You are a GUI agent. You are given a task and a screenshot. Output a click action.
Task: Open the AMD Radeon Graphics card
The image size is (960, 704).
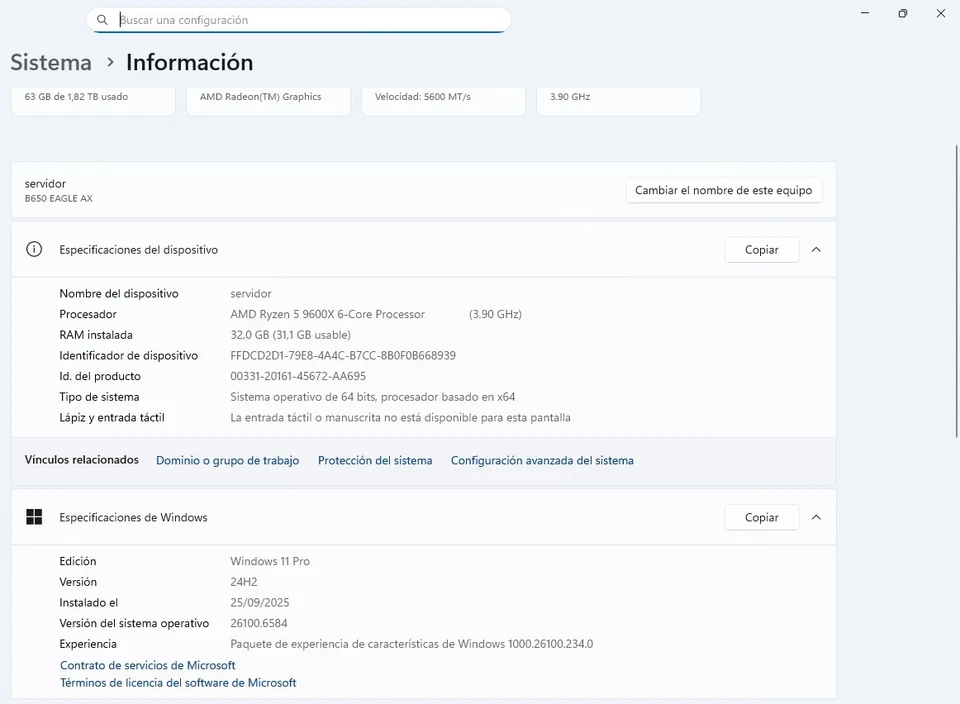tap(268, 99)
